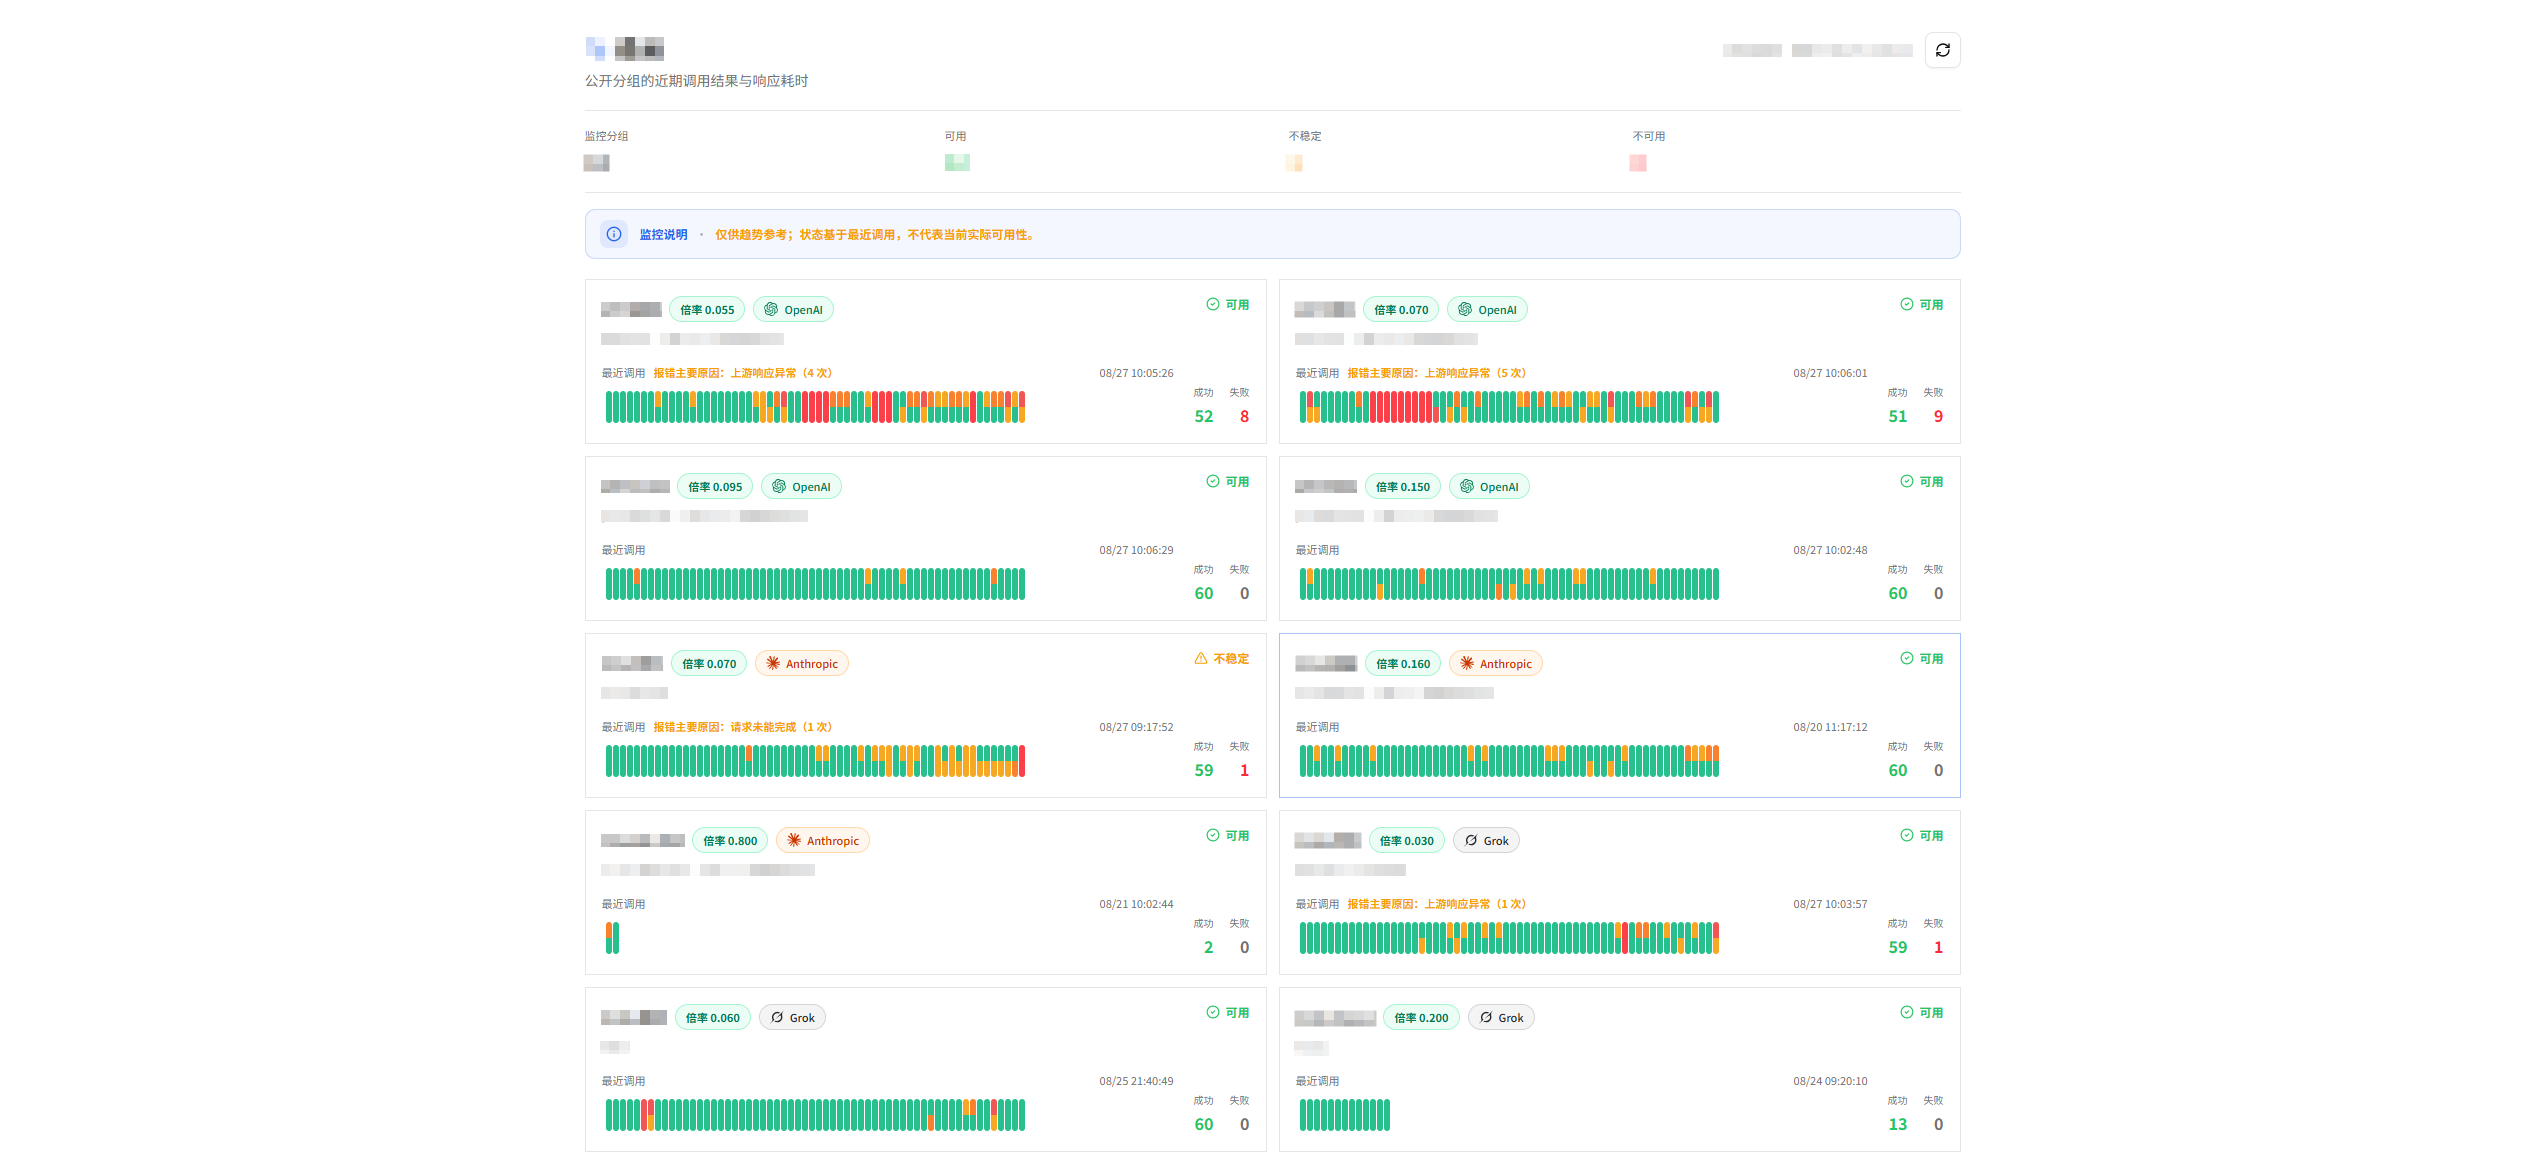Click the info icon beside 监控说明
This screenshot has width=2545, height=1158.
[x=614, y=234]
